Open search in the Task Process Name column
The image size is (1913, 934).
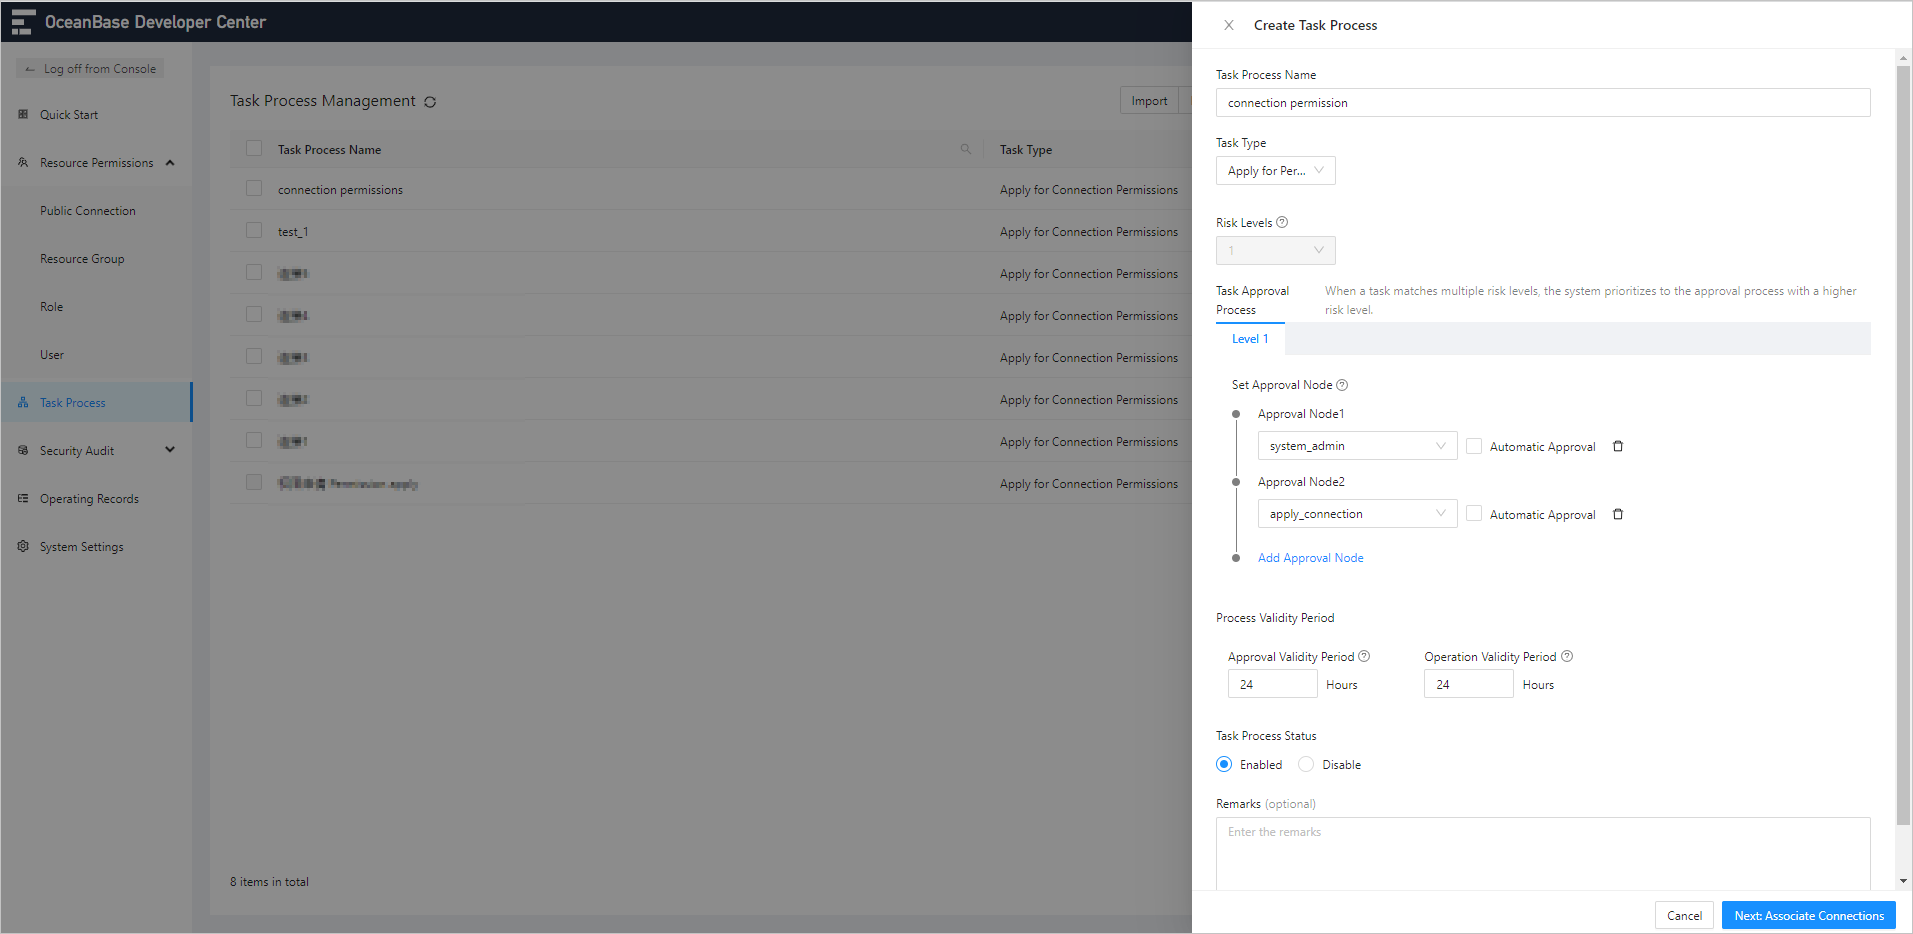(x=964, y=148)
